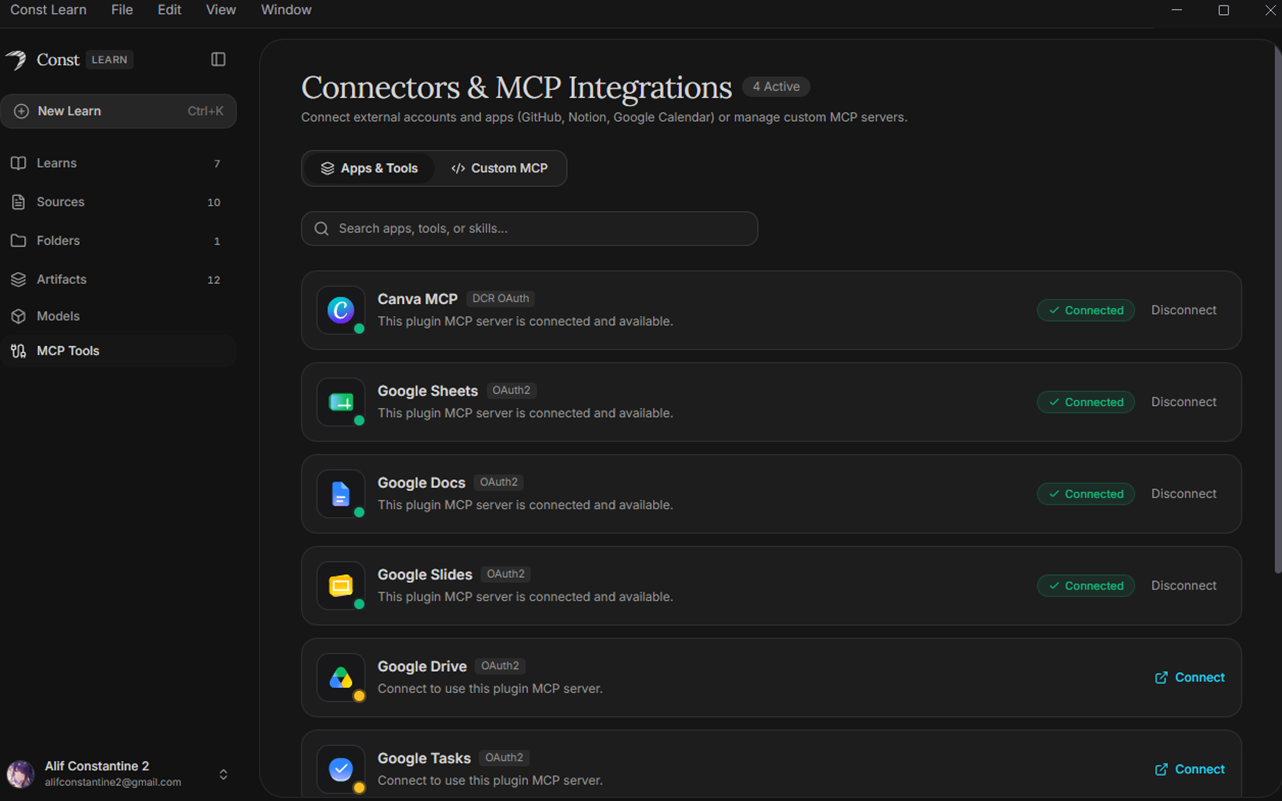Image resolution: width=1282 pixels, height=801 pixels.
Task: Click the Canva MCP app icon
Action: [341, 310]
